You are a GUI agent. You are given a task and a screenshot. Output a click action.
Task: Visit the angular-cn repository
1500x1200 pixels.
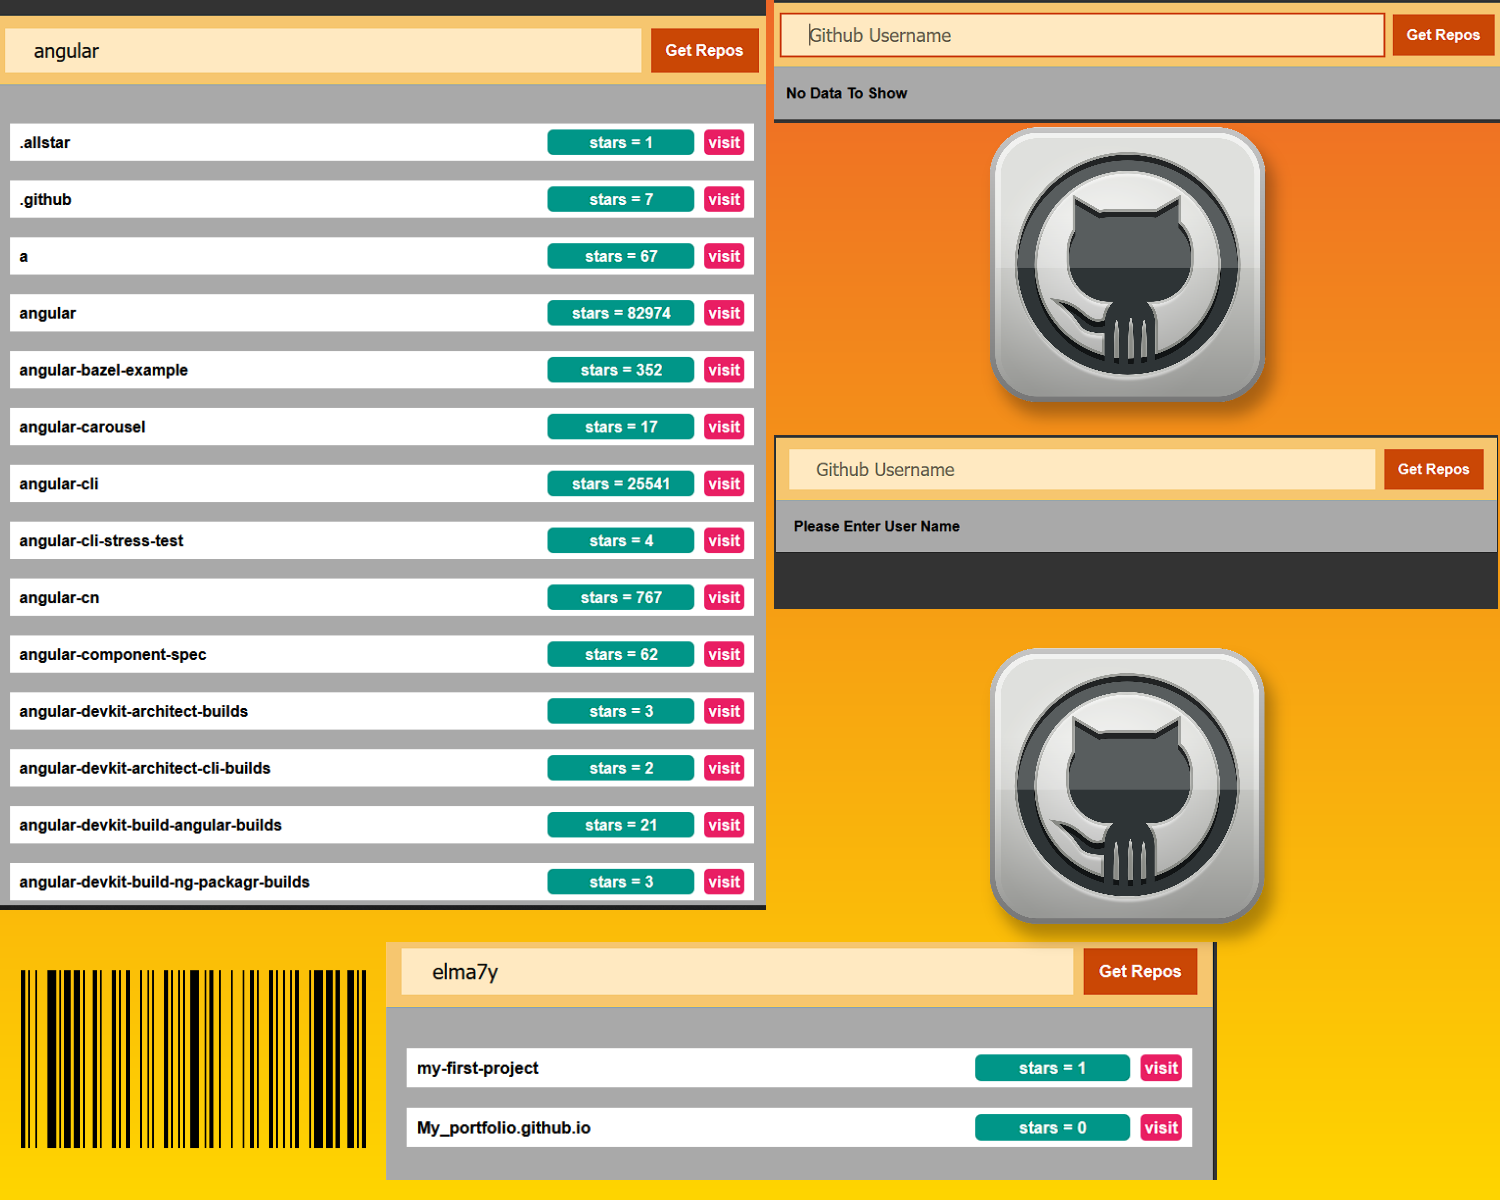click(724, 598)
